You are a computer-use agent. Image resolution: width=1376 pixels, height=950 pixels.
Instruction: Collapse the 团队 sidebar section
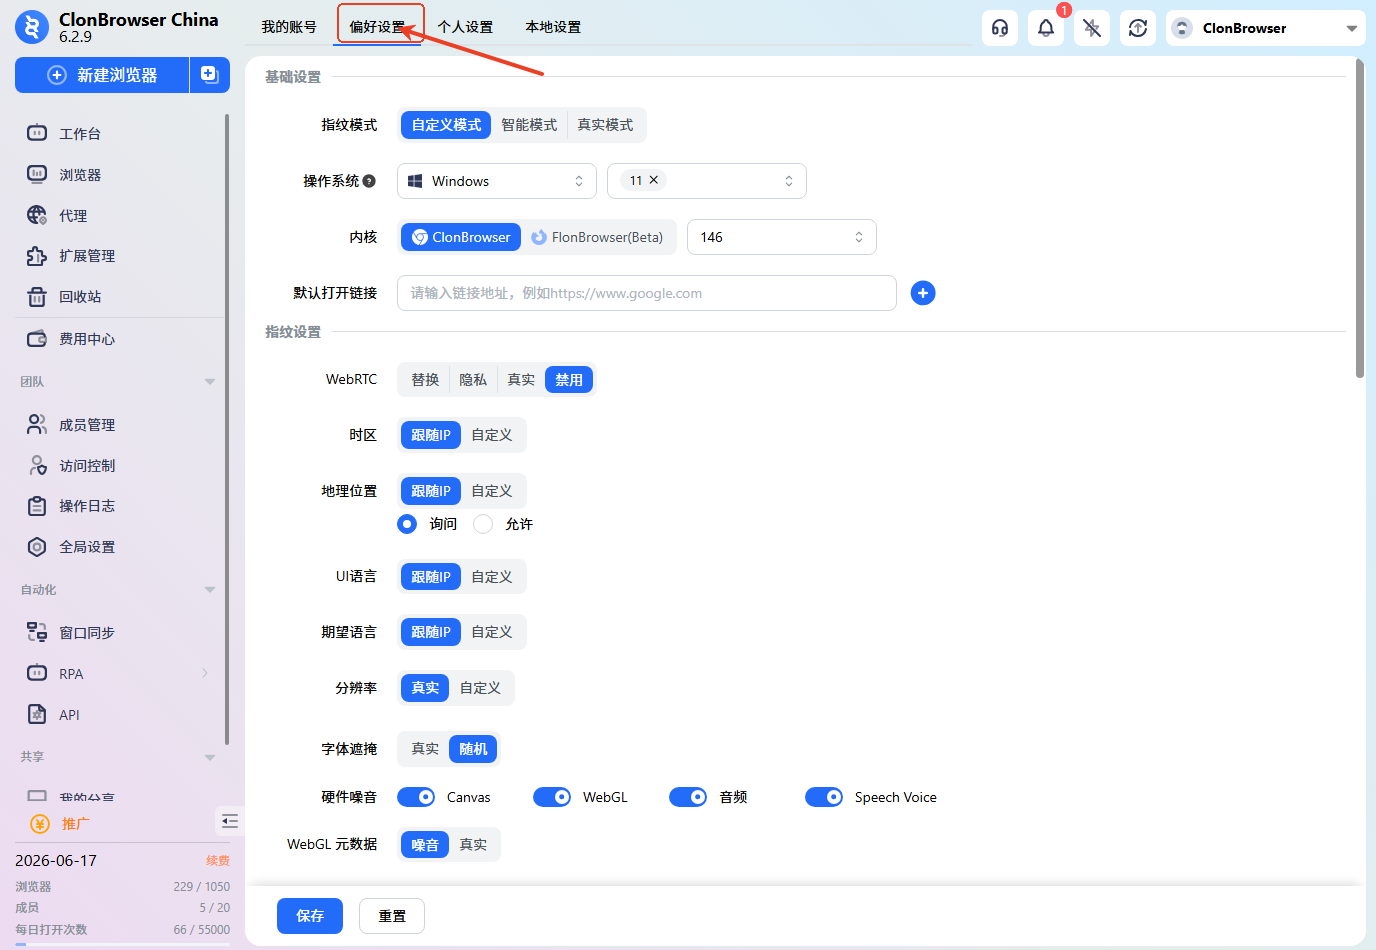click(210, 382)
